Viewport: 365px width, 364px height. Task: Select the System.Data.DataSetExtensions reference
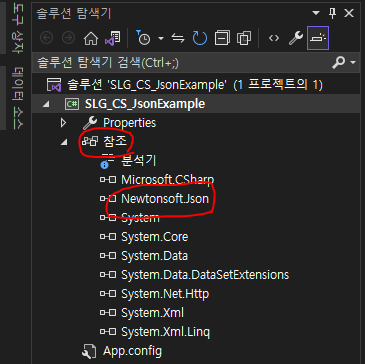click(205, 275)
